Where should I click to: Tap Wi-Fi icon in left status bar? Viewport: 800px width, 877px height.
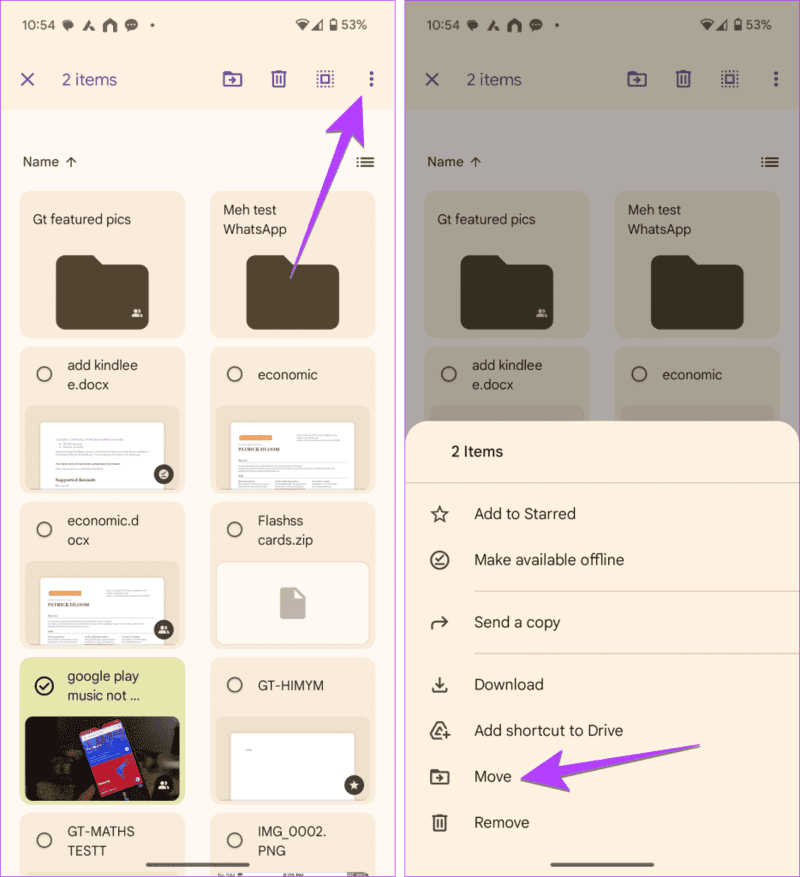pyautogui.click(x=302, y=25)
